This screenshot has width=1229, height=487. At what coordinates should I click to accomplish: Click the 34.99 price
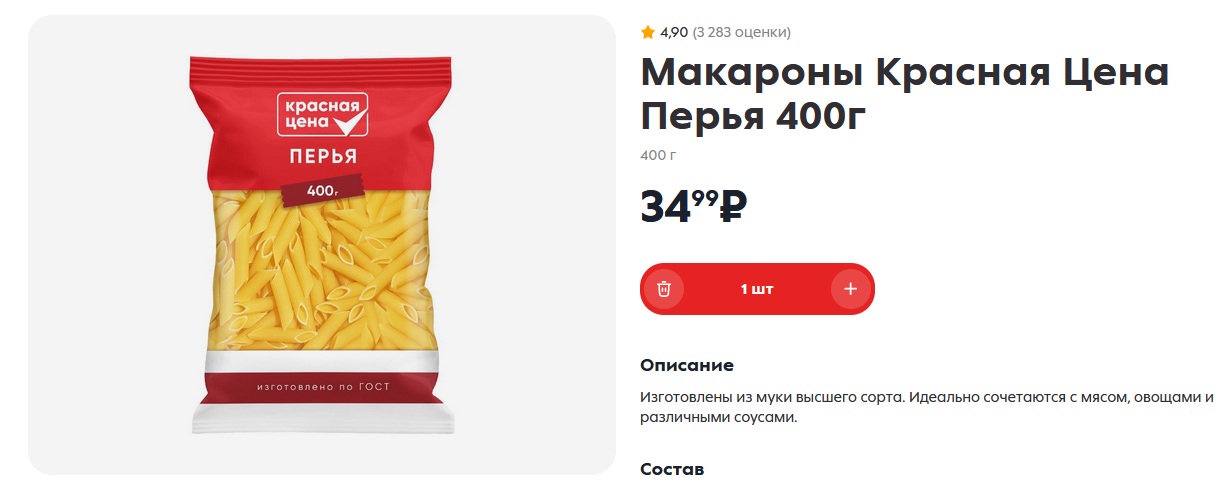[679, 206]
